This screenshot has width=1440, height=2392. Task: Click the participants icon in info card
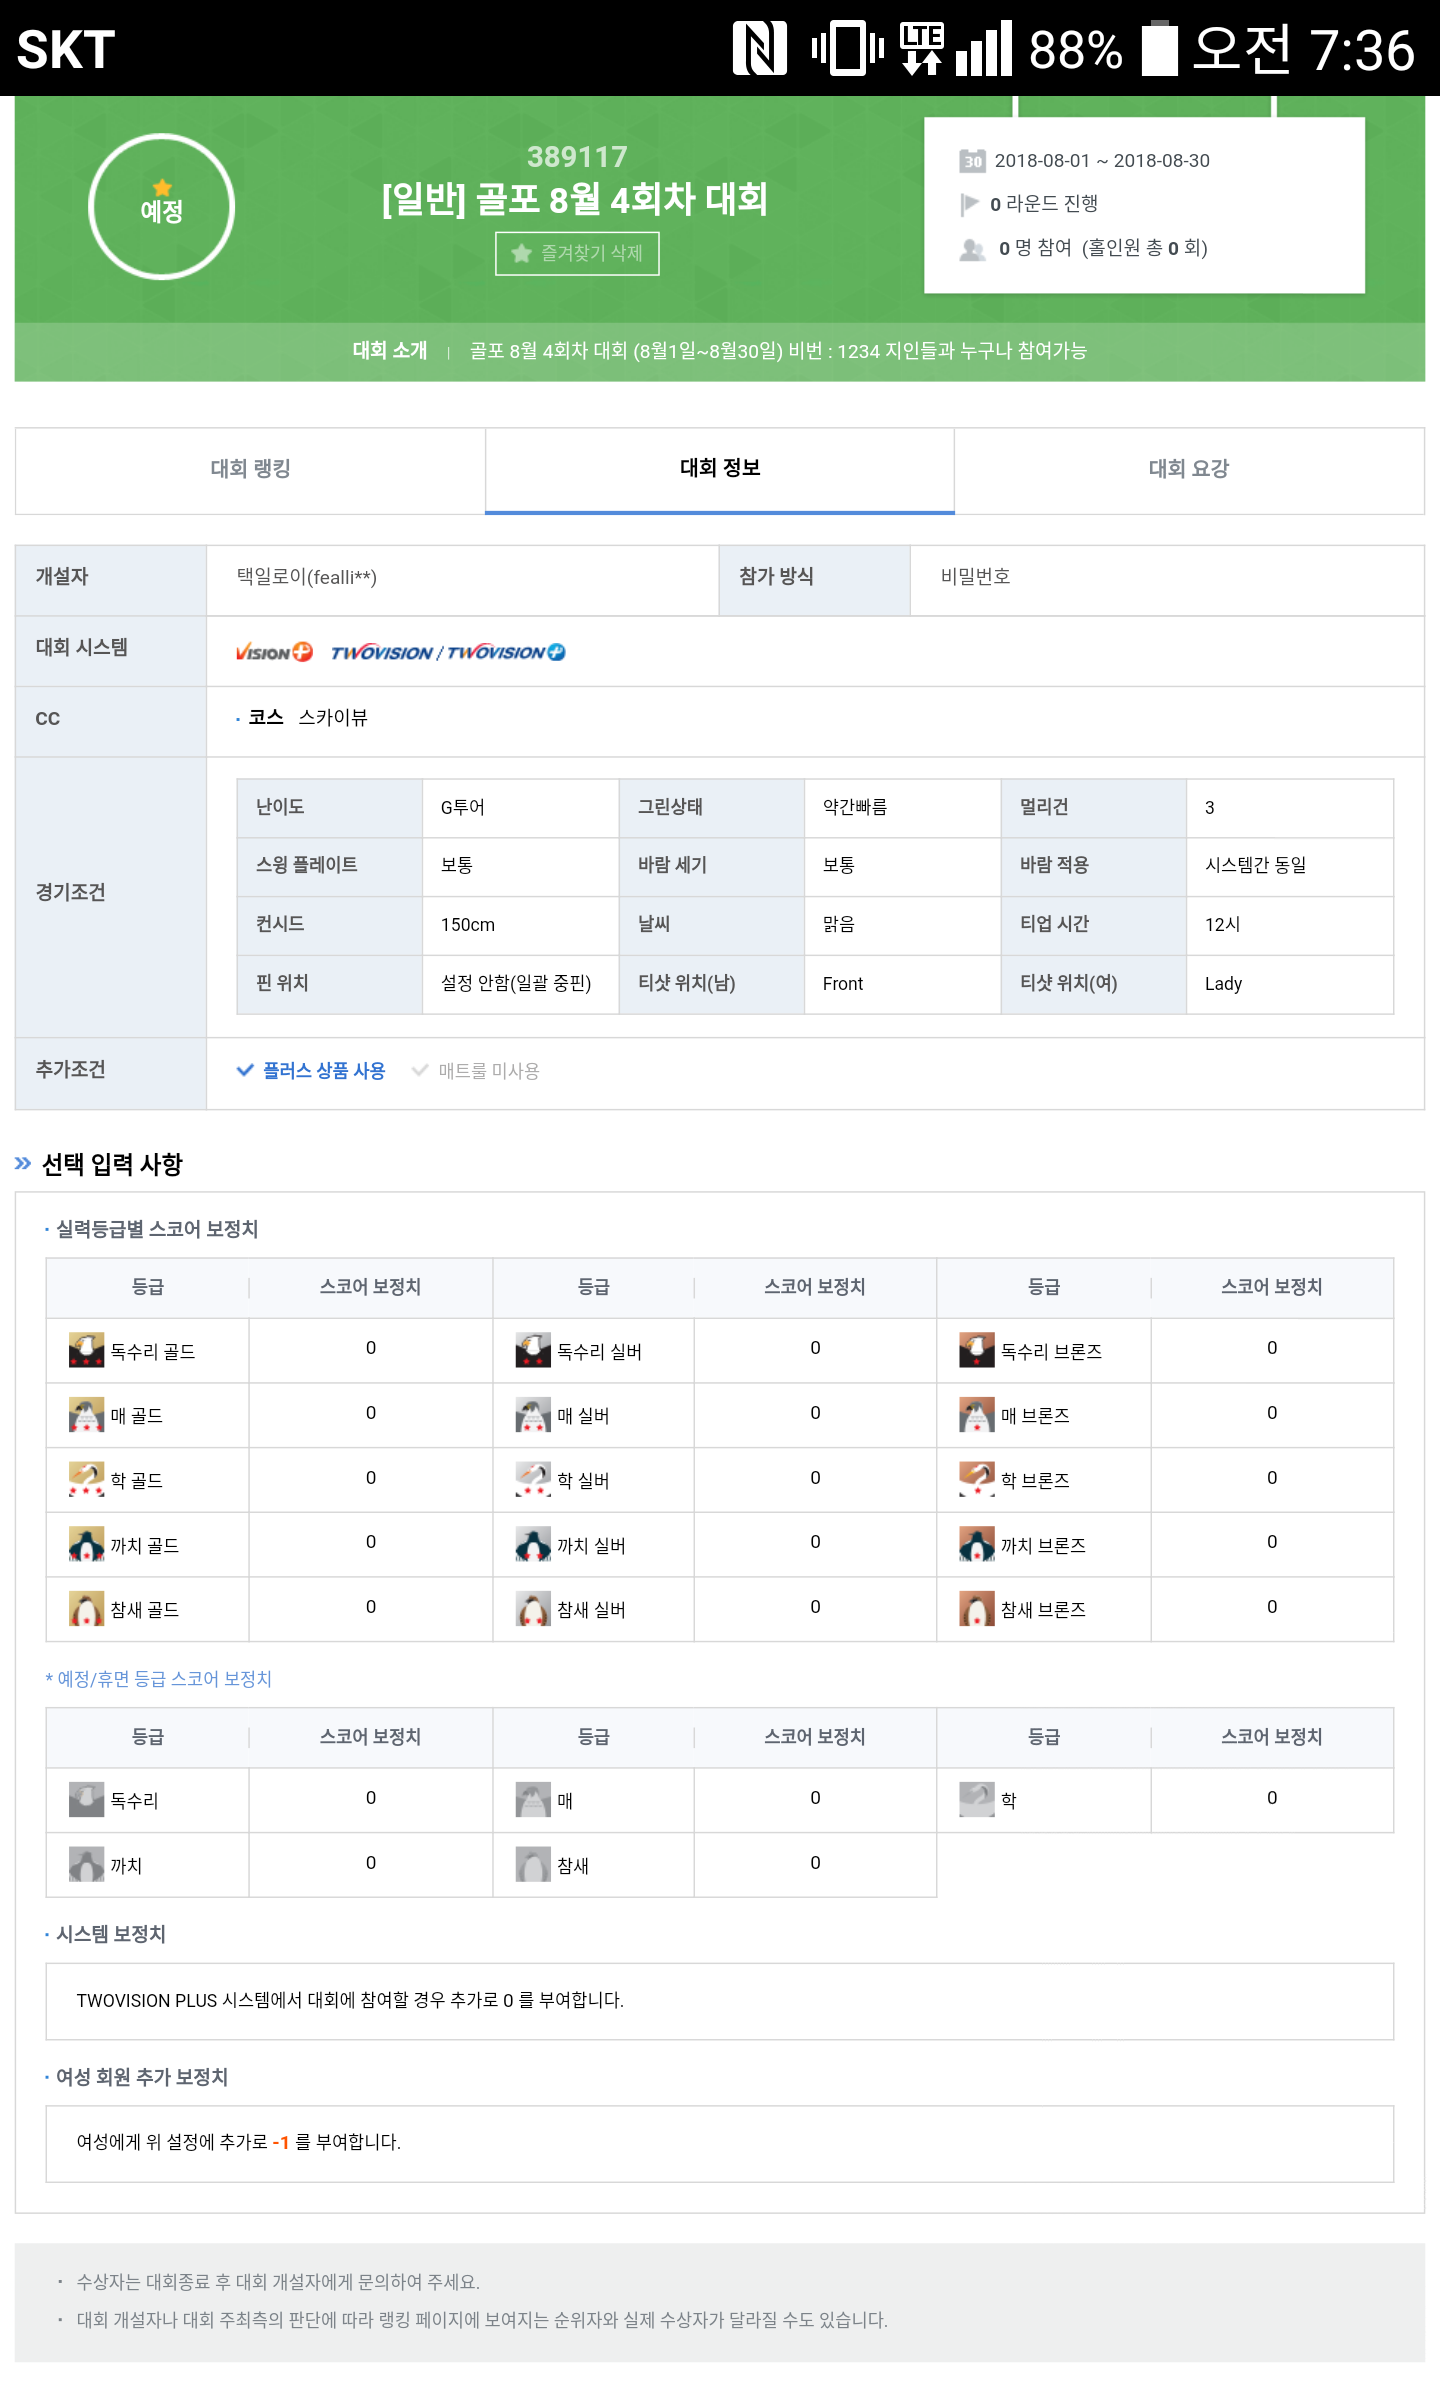972,249
